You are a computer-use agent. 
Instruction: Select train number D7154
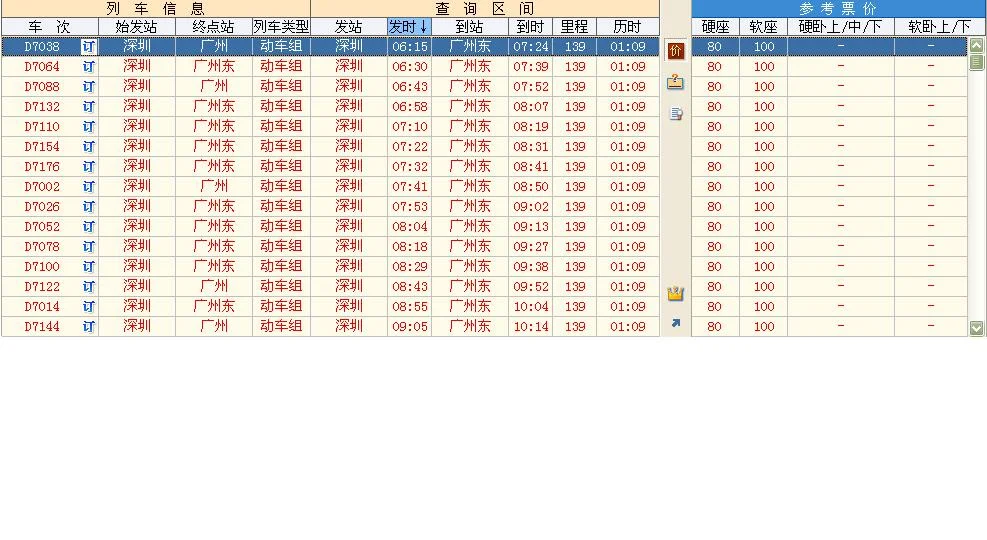coord(42,147)
